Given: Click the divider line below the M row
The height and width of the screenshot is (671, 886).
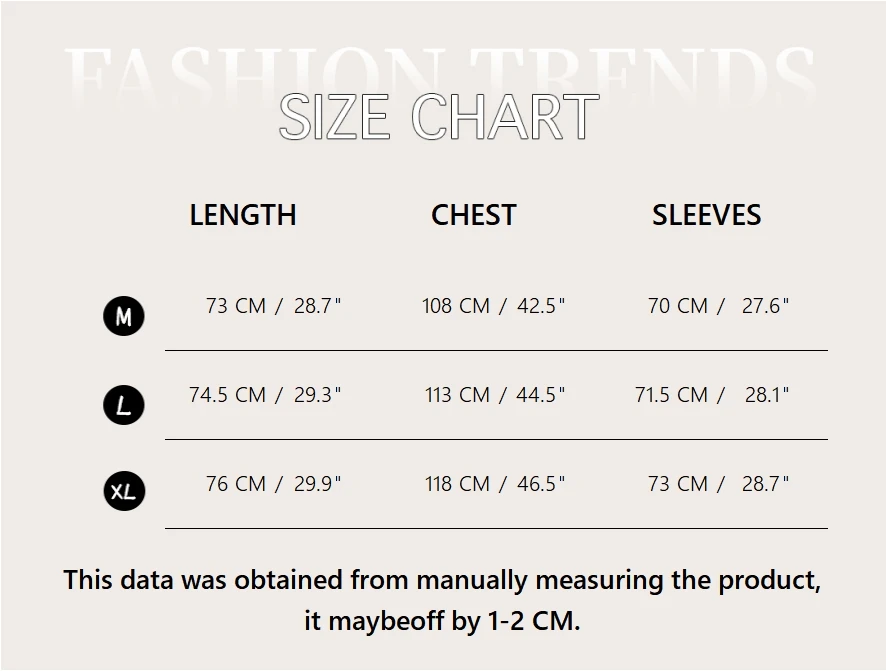Looking at the screenshot, I should pos(496,351).
